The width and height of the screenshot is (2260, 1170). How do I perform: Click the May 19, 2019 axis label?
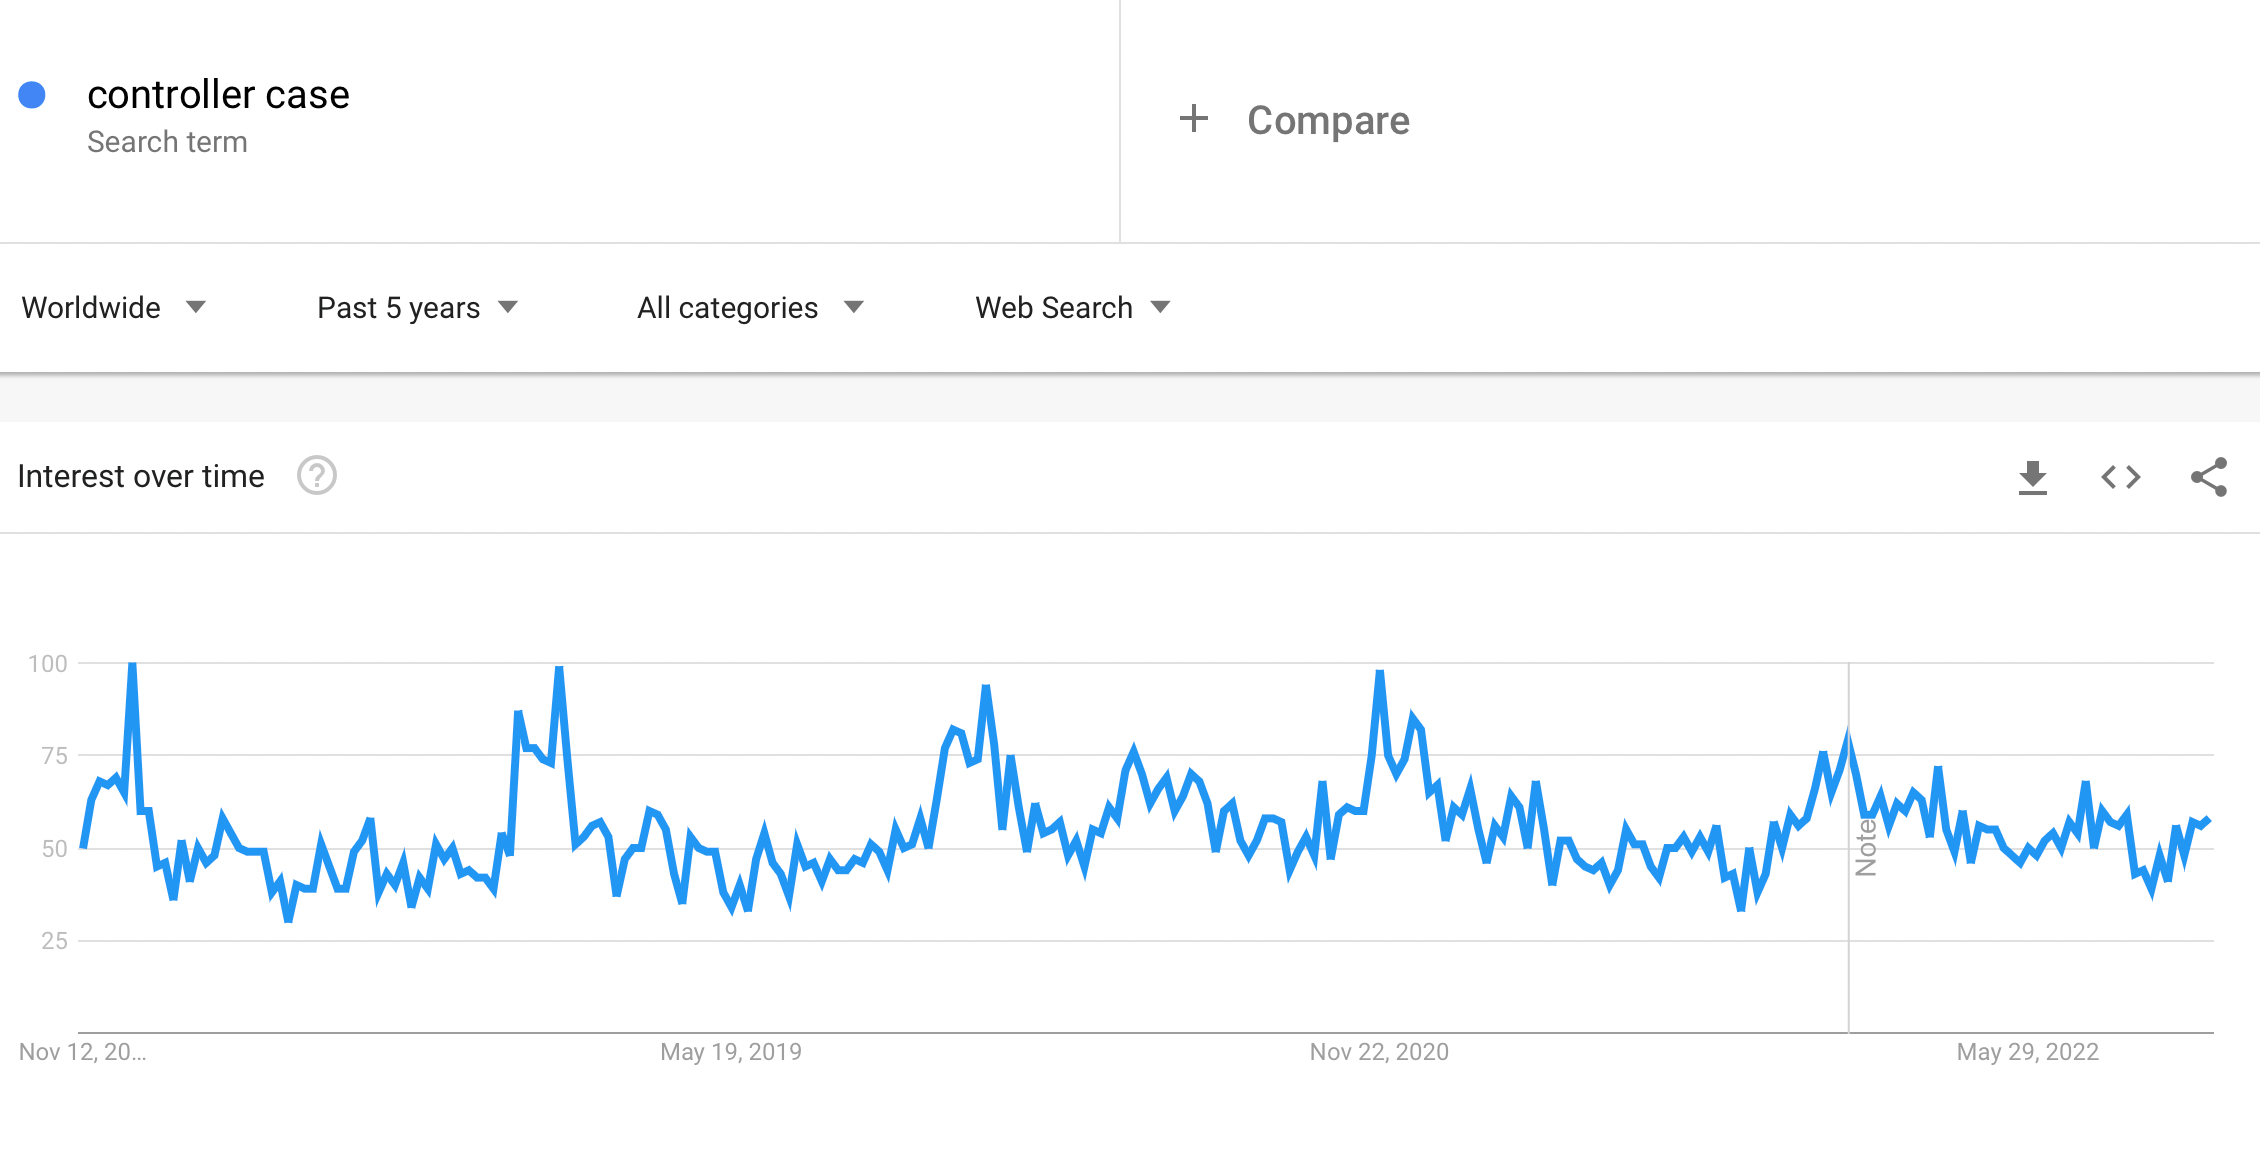point(730,1052)
